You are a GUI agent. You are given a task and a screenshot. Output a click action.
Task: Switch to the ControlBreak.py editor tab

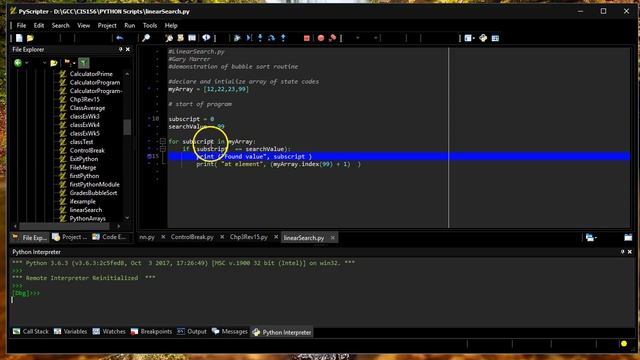click(192, 237)
